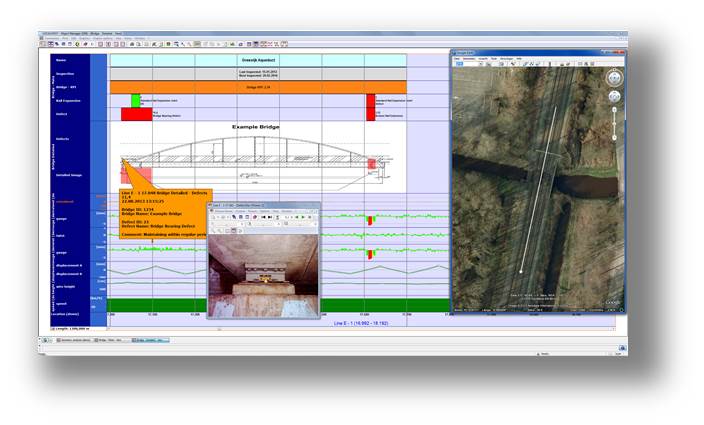Open the Help menu in Google Earth
This screenshot has height=425, width=704.
(x=519, y=59)
